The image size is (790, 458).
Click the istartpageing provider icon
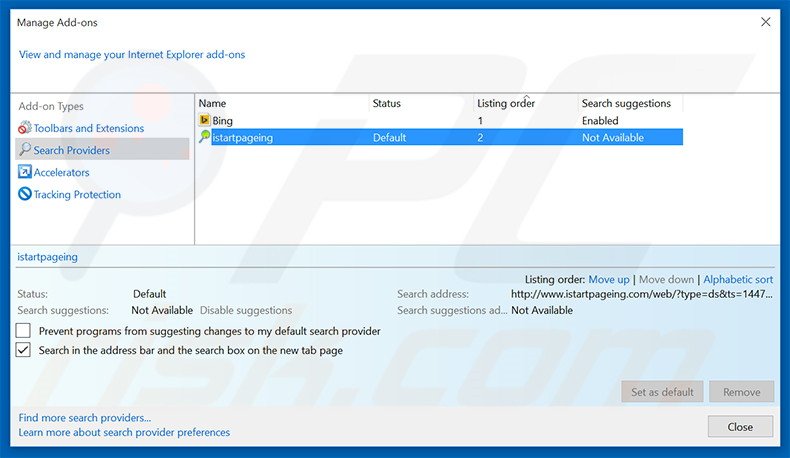tap(205, 137)
